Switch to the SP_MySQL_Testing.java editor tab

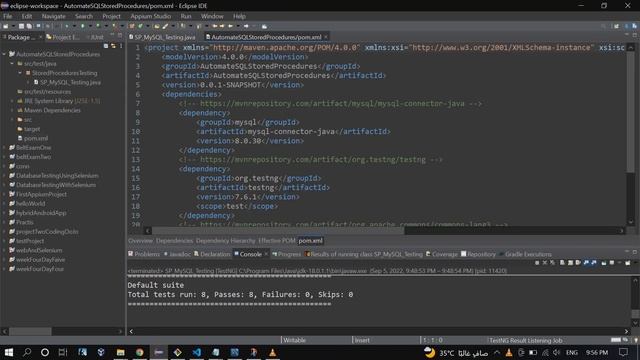point(162,37)
